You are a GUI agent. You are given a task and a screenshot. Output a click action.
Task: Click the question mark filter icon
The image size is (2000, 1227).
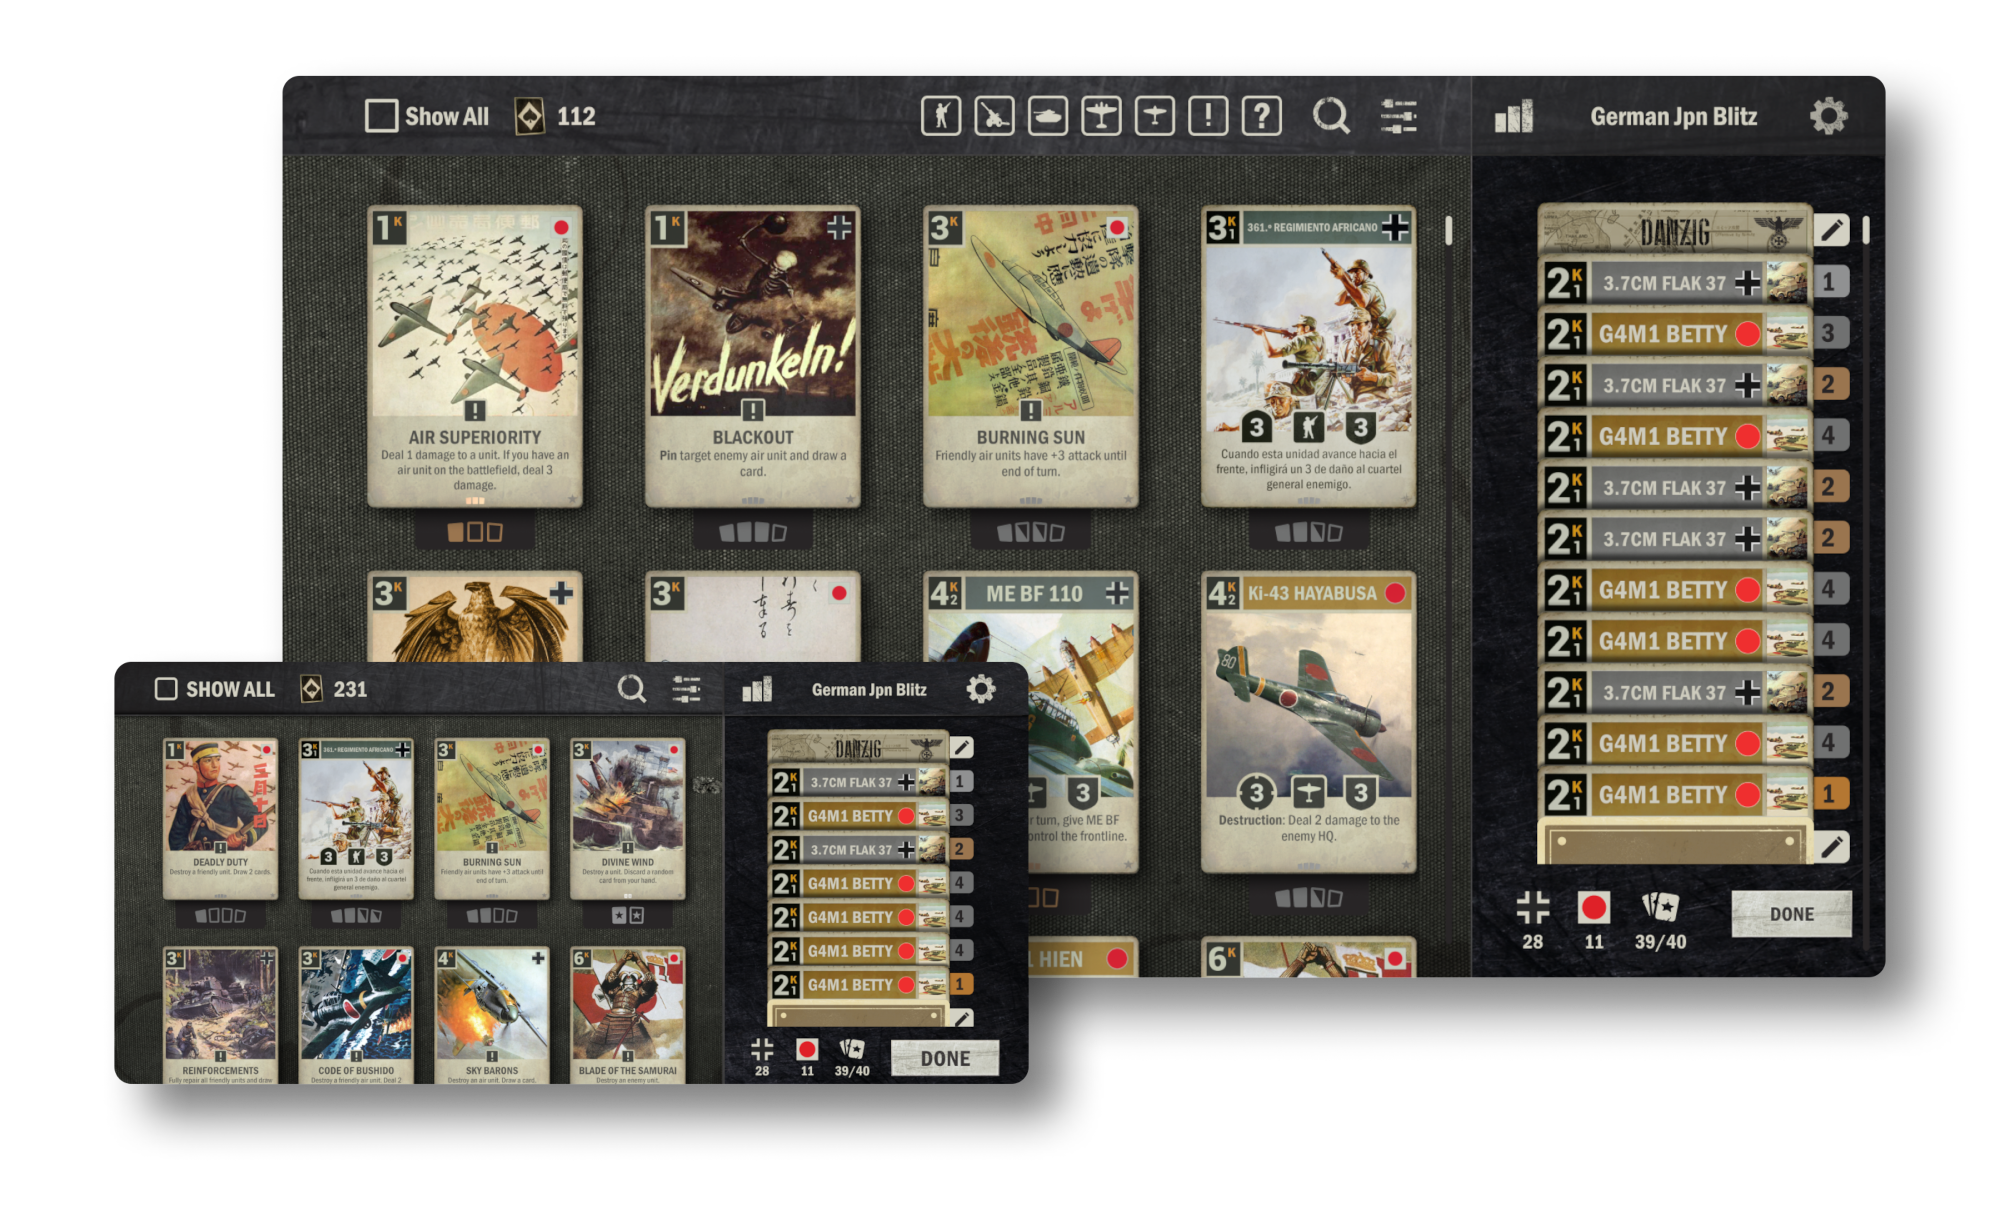click(x=1262, y=116)
